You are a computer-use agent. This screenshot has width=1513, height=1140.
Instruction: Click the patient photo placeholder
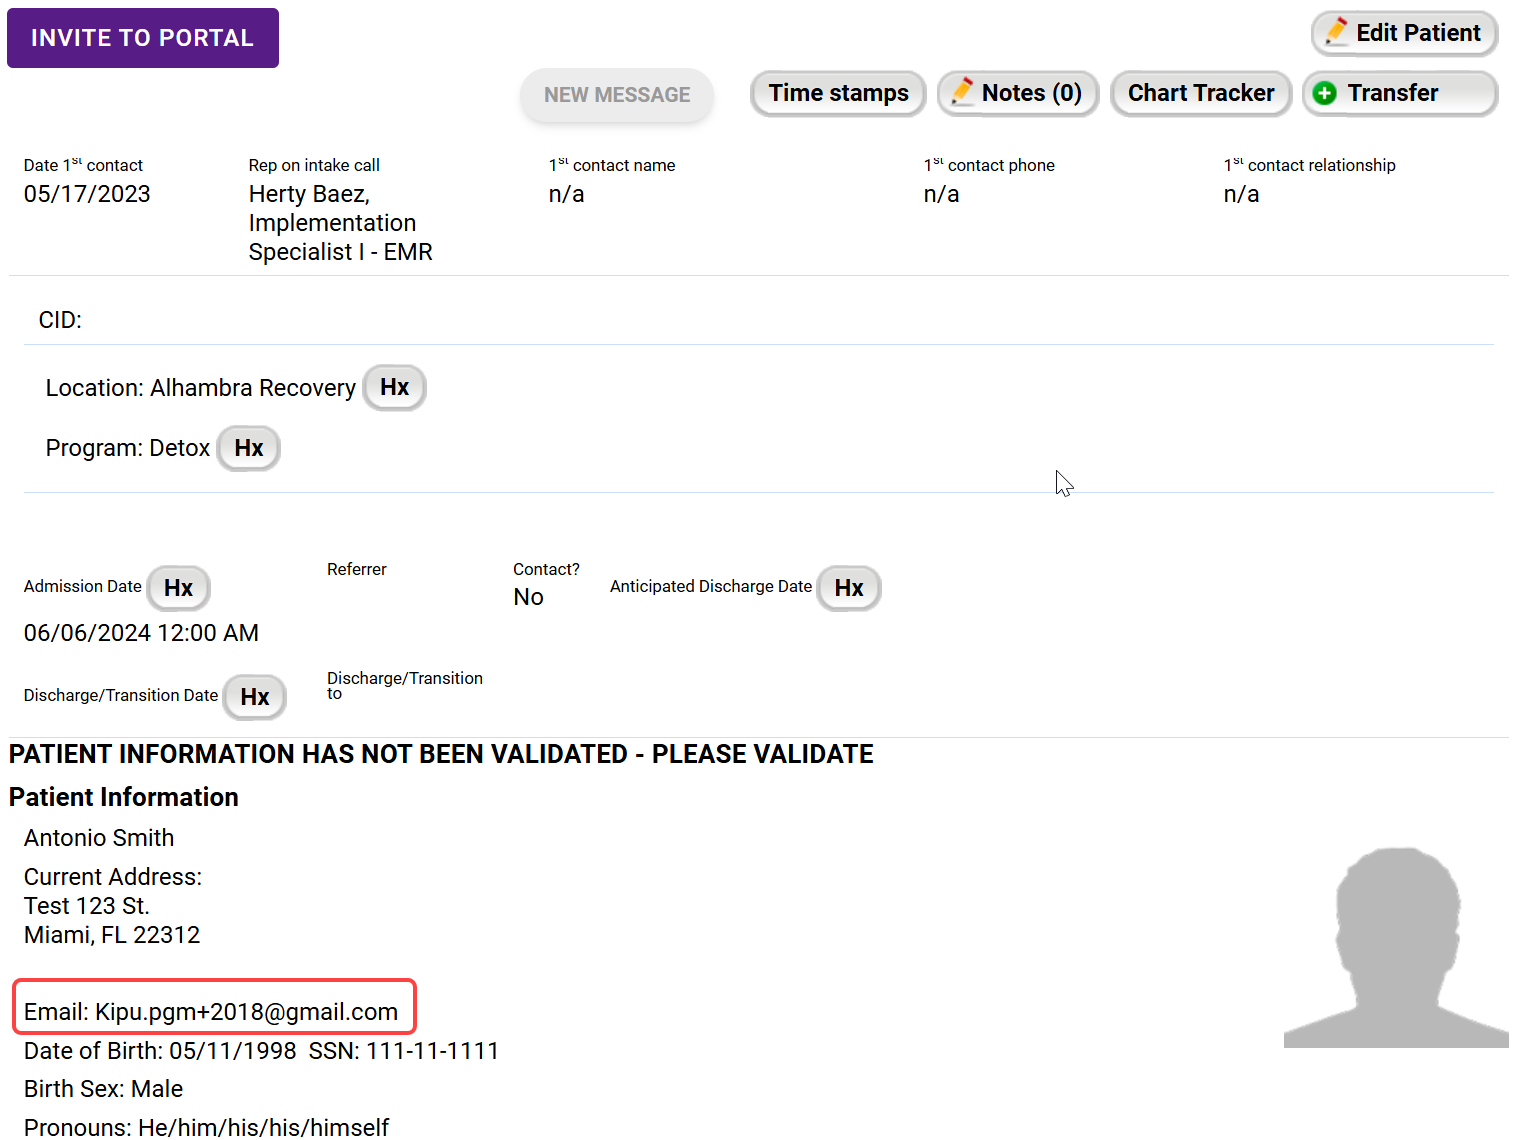point(1395,946)
